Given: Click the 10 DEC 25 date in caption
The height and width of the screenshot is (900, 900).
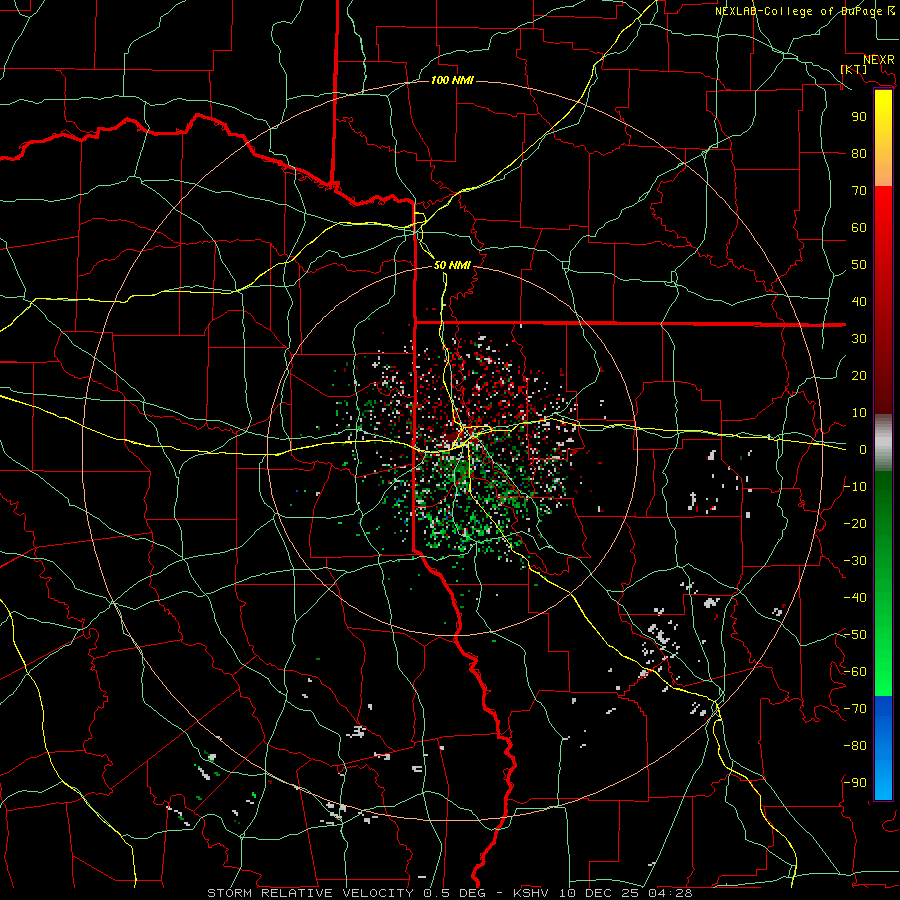Looking at the screenshot, I should 601,893.
